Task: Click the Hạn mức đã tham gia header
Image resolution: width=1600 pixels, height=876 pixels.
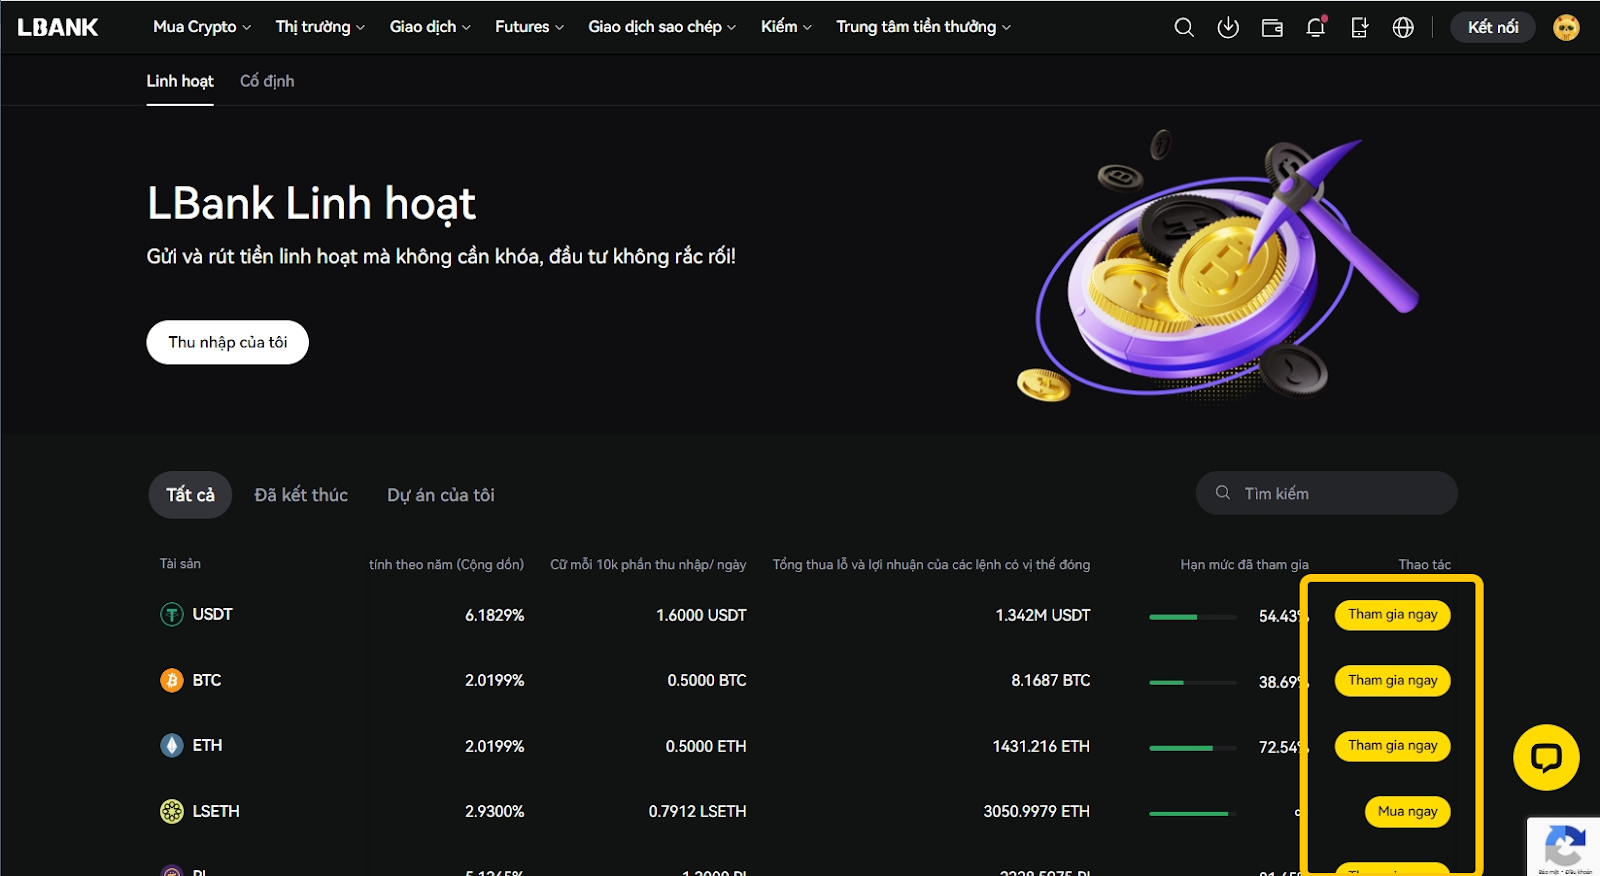Action: point(1244,564)
